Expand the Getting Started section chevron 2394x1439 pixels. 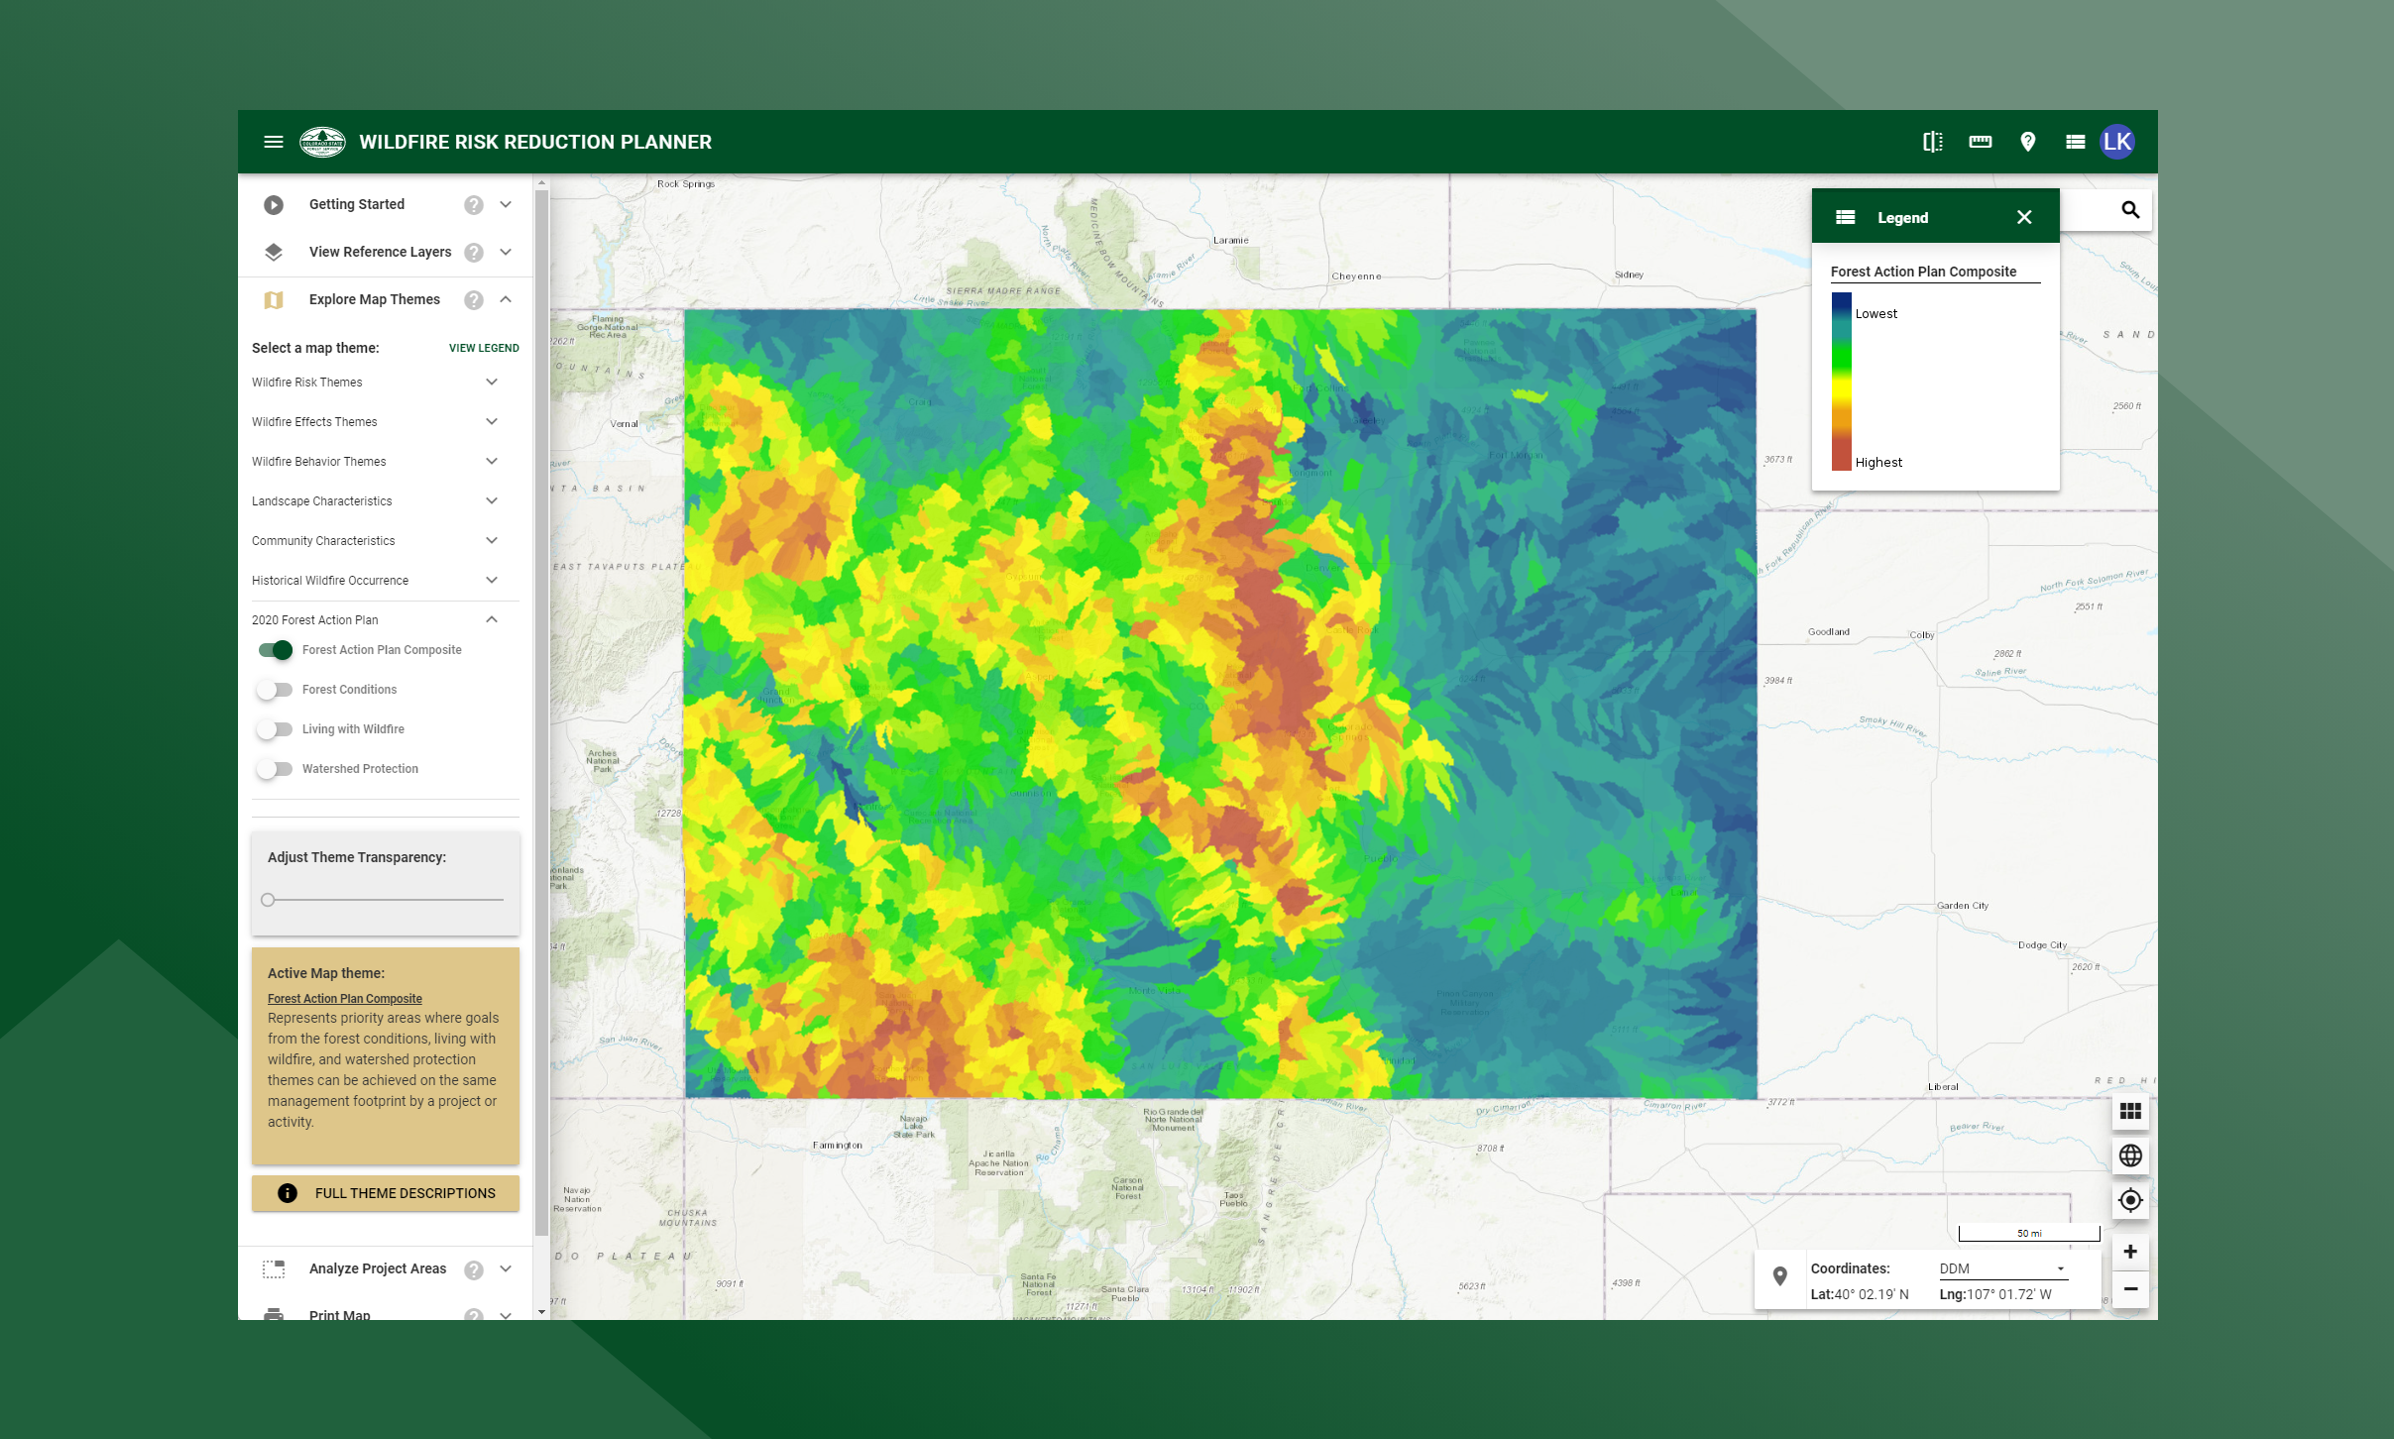tap(506, 204)
